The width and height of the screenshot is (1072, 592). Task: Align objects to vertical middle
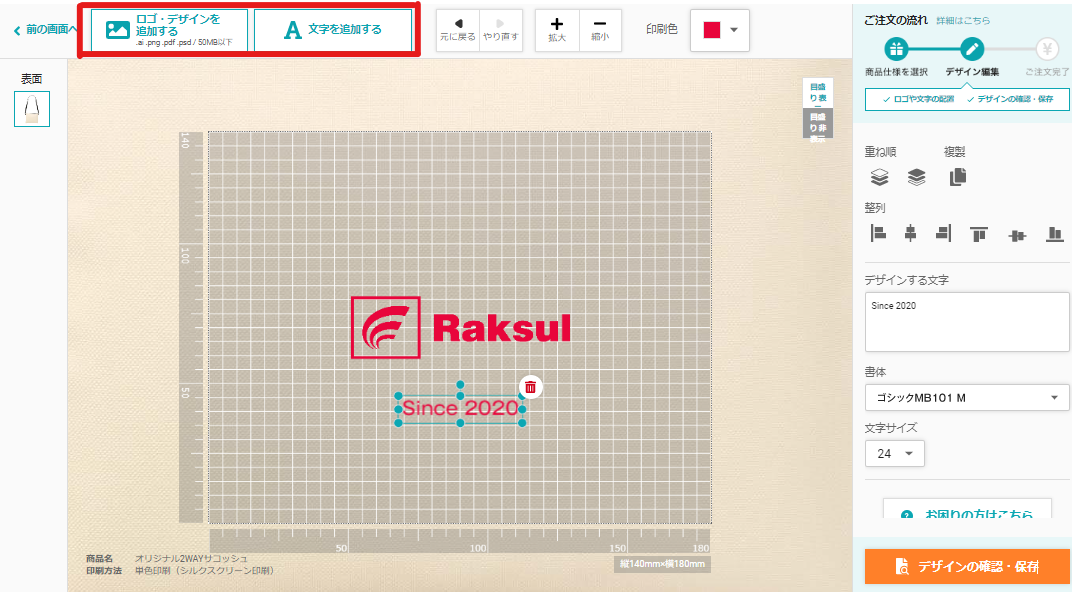1017,236
